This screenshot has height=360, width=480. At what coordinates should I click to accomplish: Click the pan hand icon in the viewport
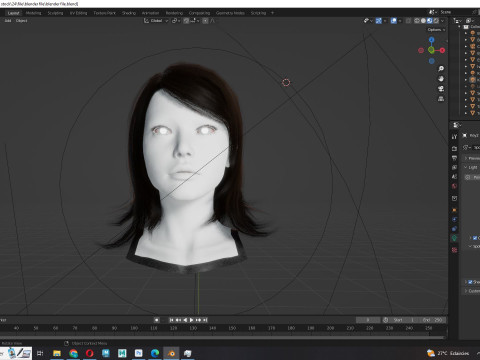[x=441, y=79]
